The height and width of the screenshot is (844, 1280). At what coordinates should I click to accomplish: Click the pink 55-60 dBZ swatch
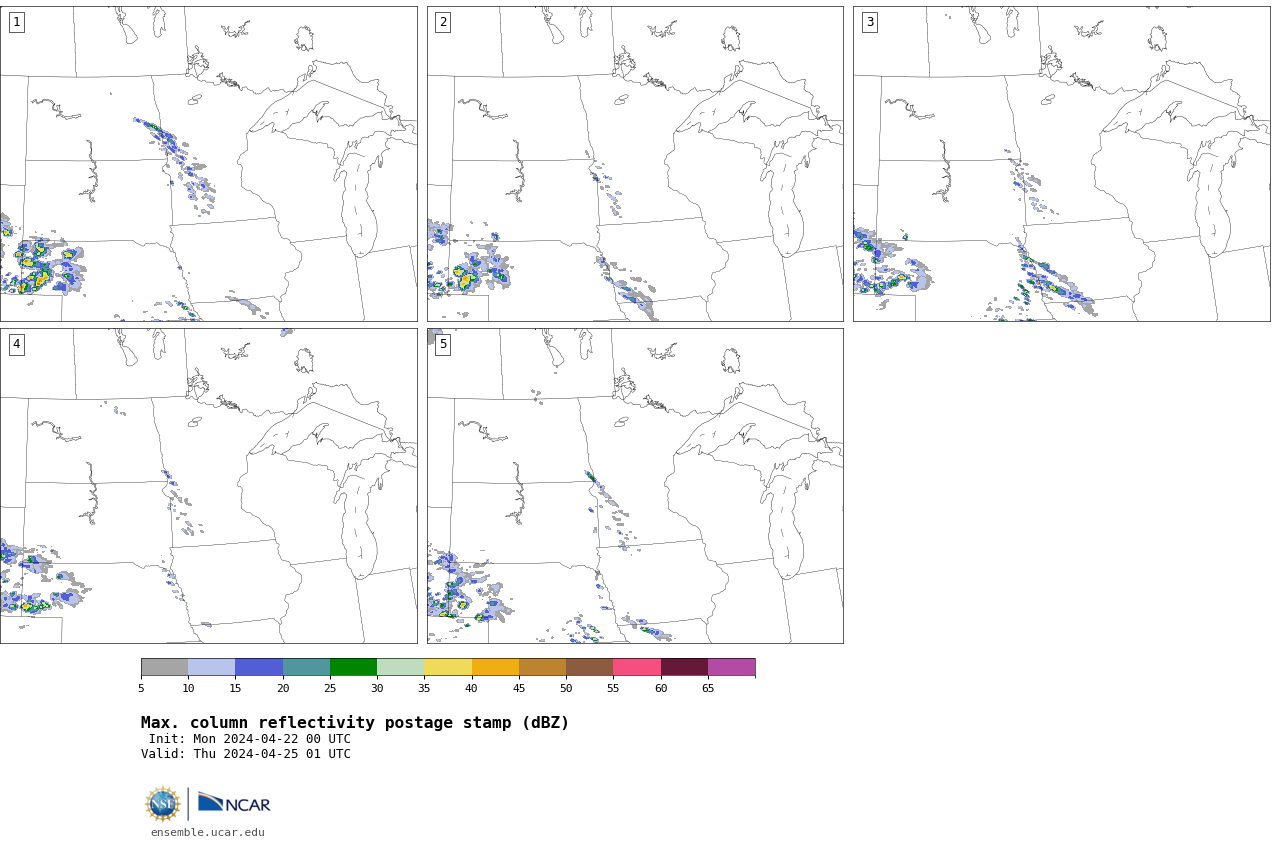point(637,667)
